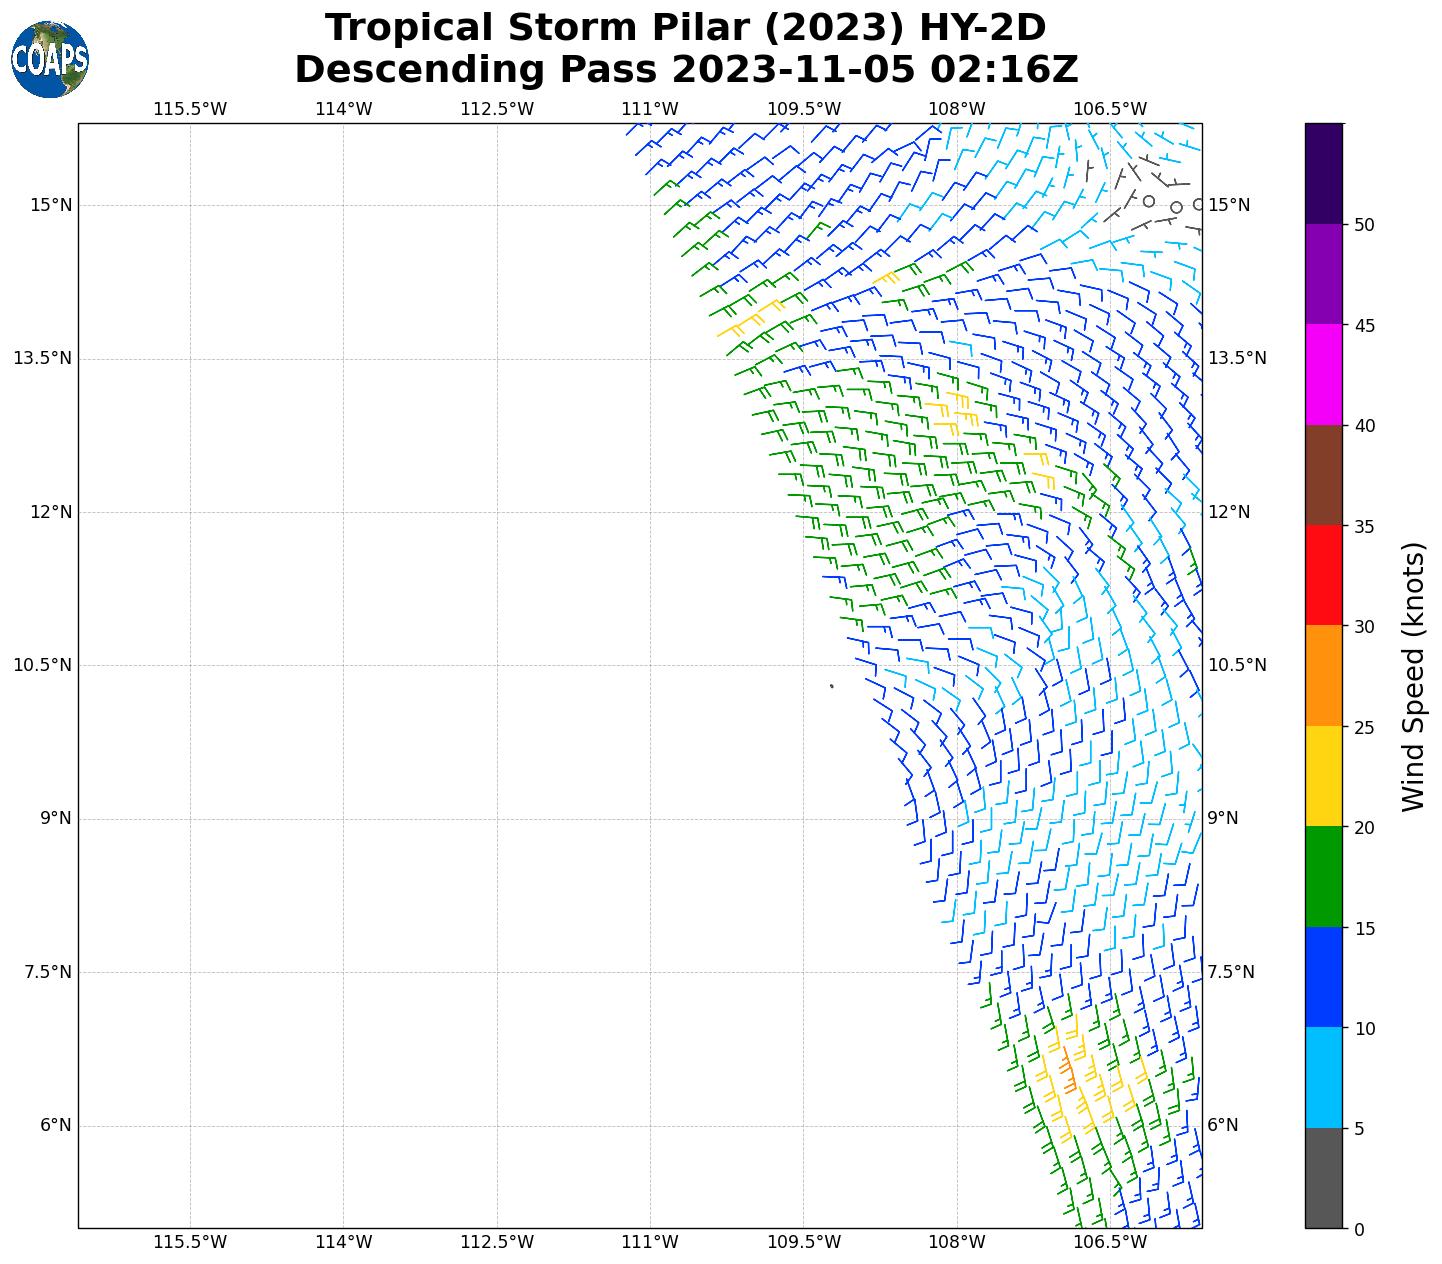
Task: Choose the light blue 5-10 knots colorbar band
Action: coord(1324,1078)
